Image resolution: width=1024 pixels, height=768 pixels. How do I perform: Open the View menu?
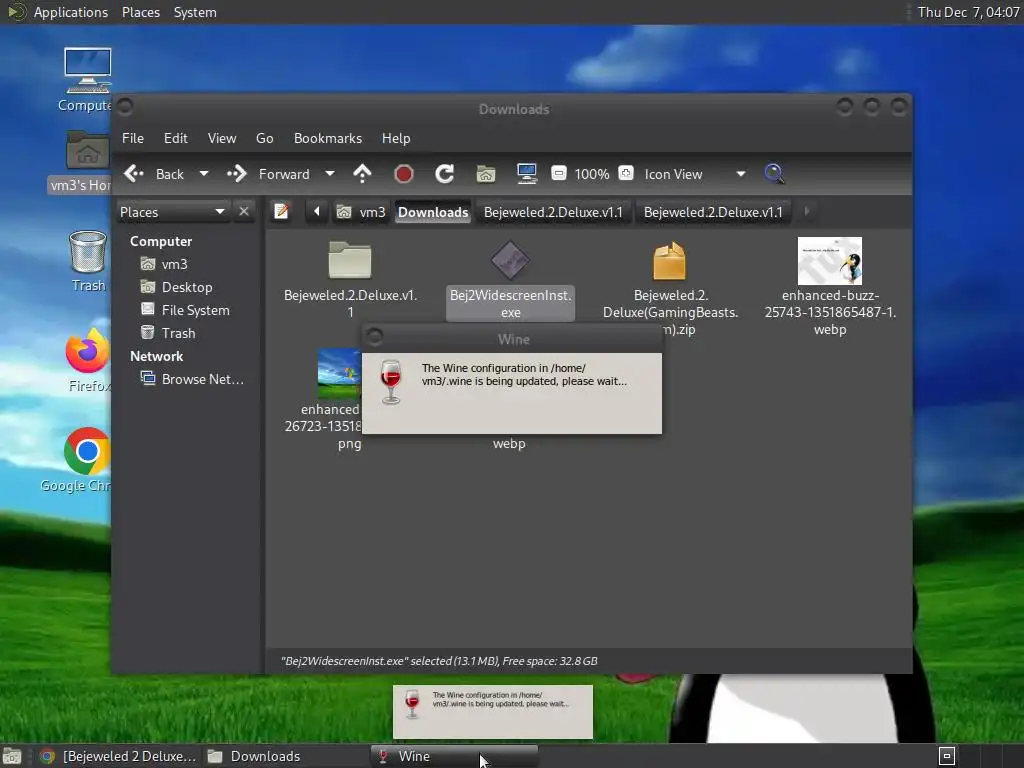tap(222, 138)
